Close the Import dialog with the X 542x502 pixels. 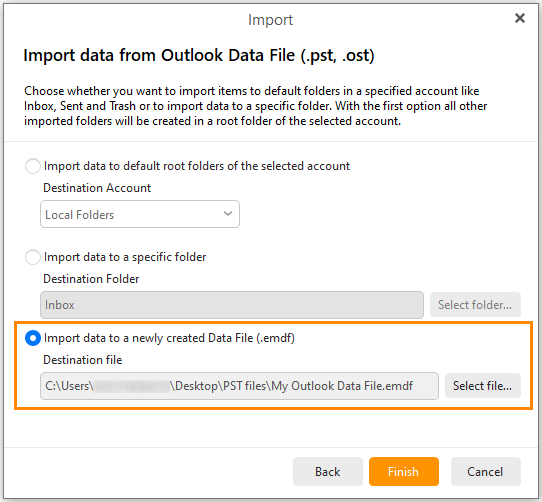coord(520,18)
